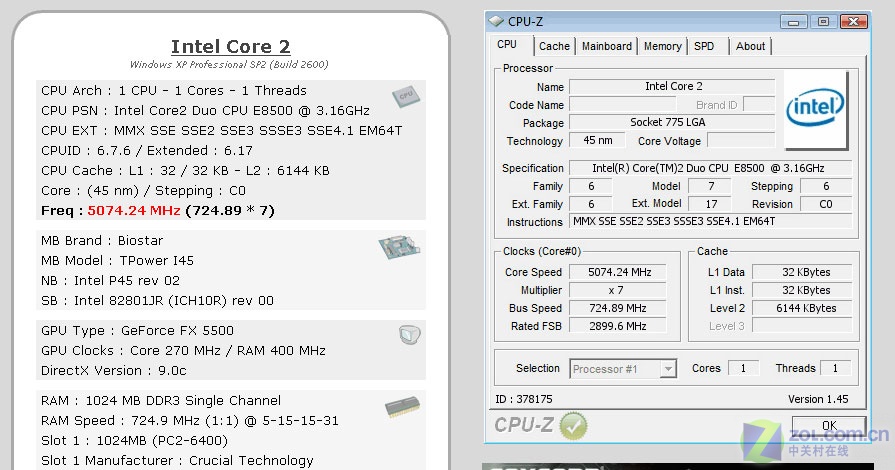Click the text 'DirectX Version : 9.0c'

click(x=114, y=371)
